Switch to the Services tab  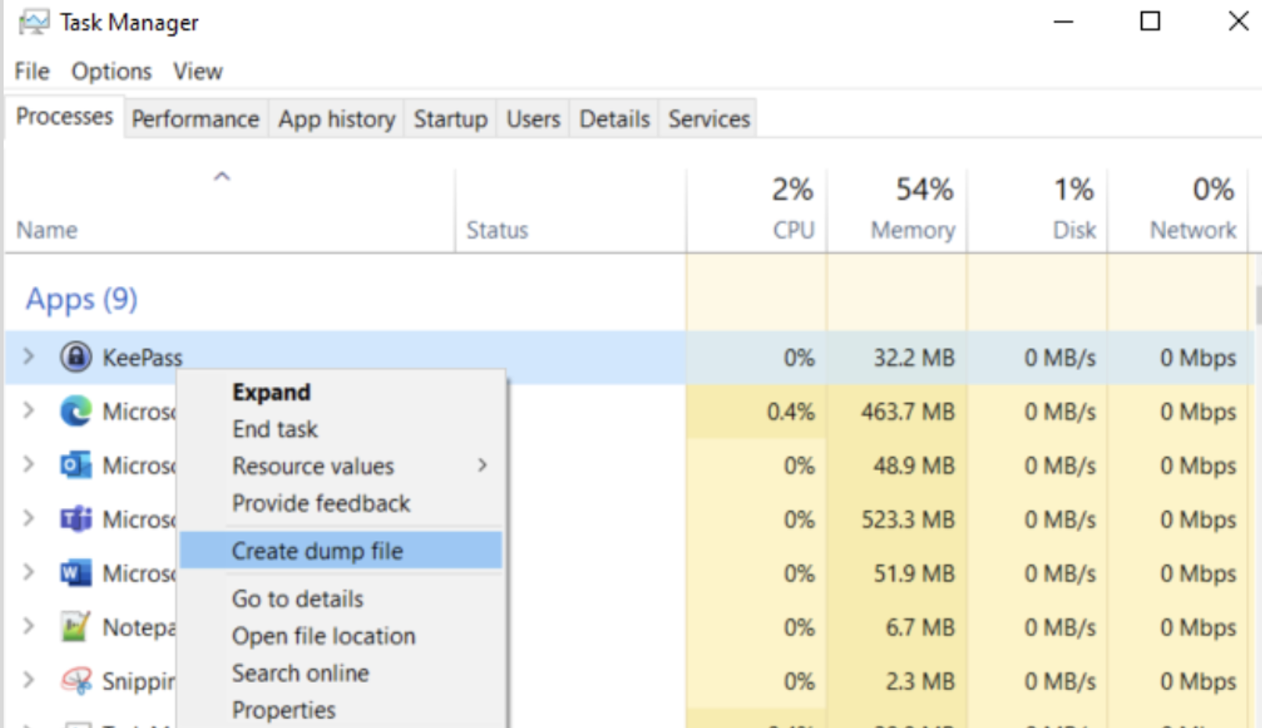(709, 119)
